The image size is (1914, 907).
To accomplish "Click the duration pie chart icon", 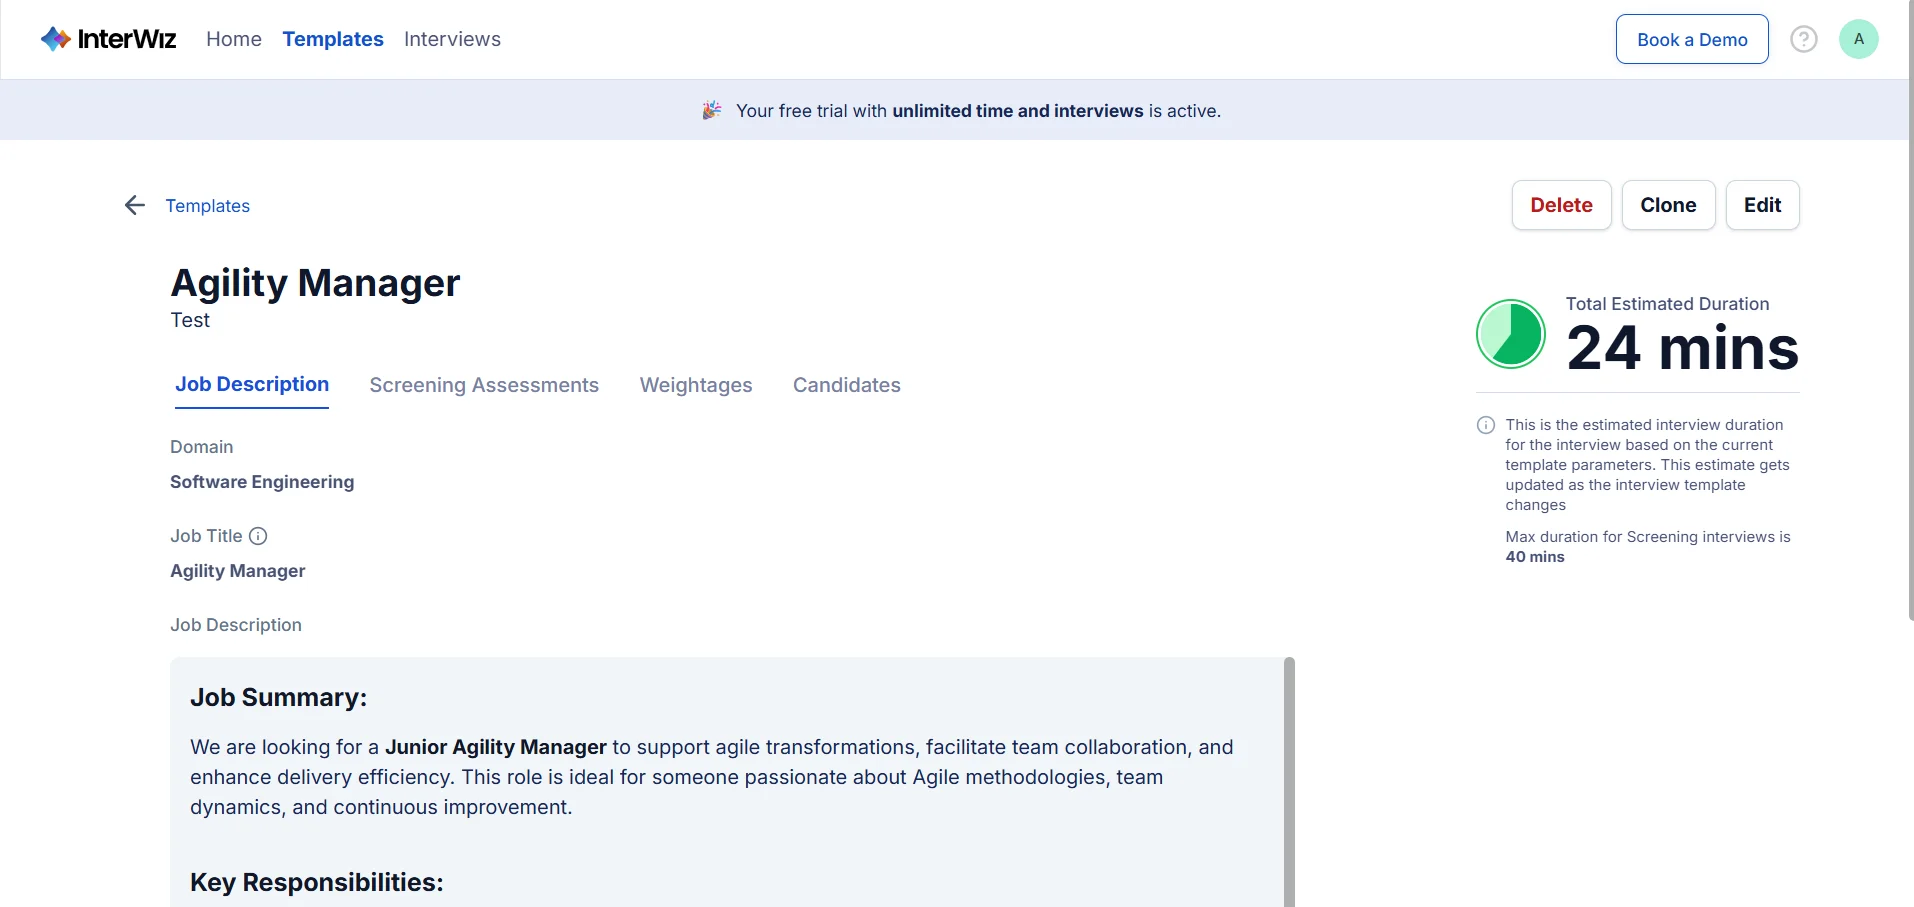I will pos(1511,334).
